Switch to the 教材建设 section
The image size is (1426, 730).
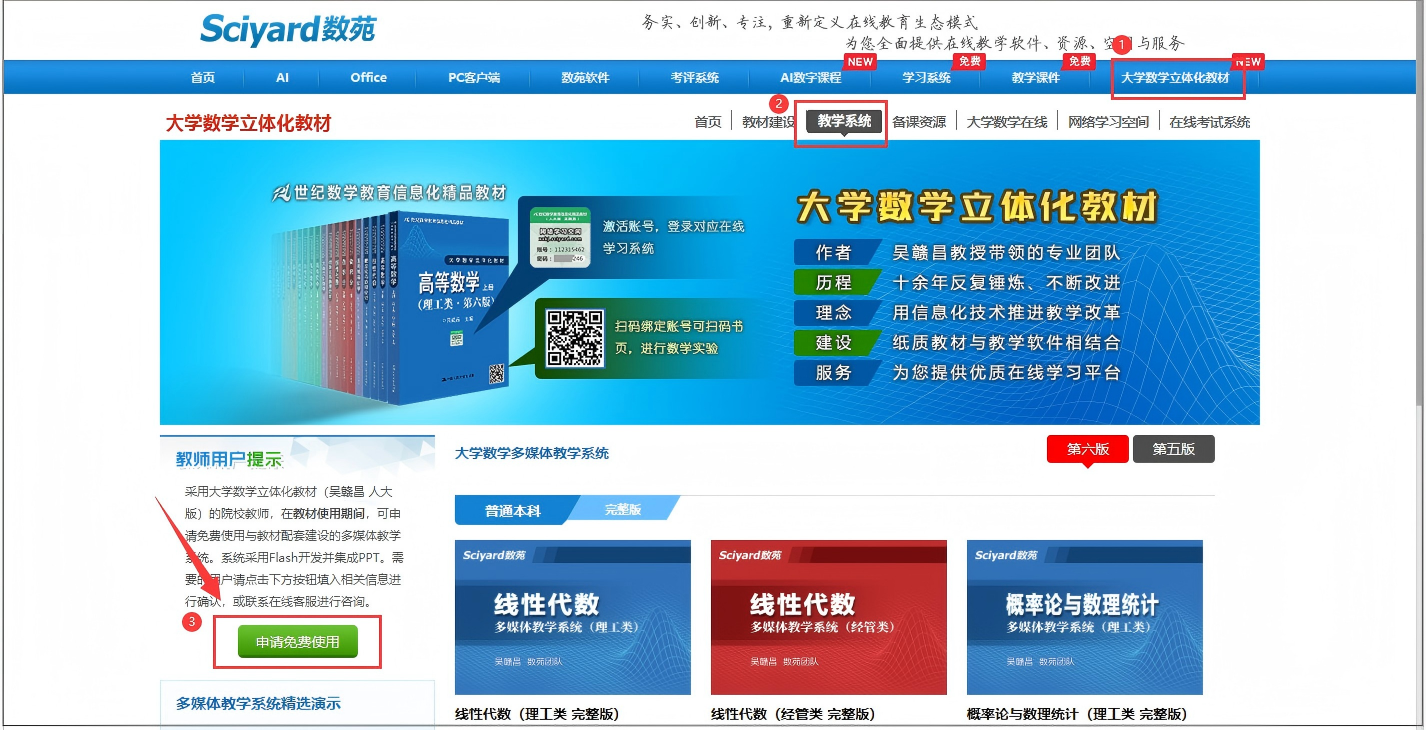(x=768, y=122)
